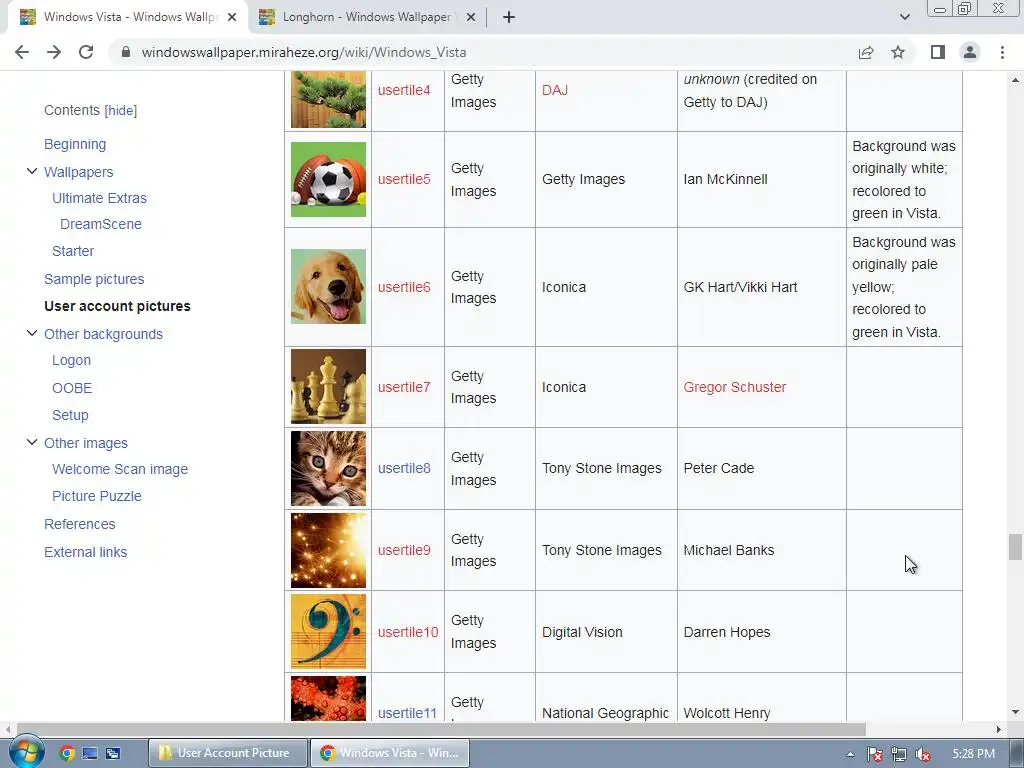Screen dimensions: 1024x768
Task: Open the usertile11 link
Action: coord(407,712)
